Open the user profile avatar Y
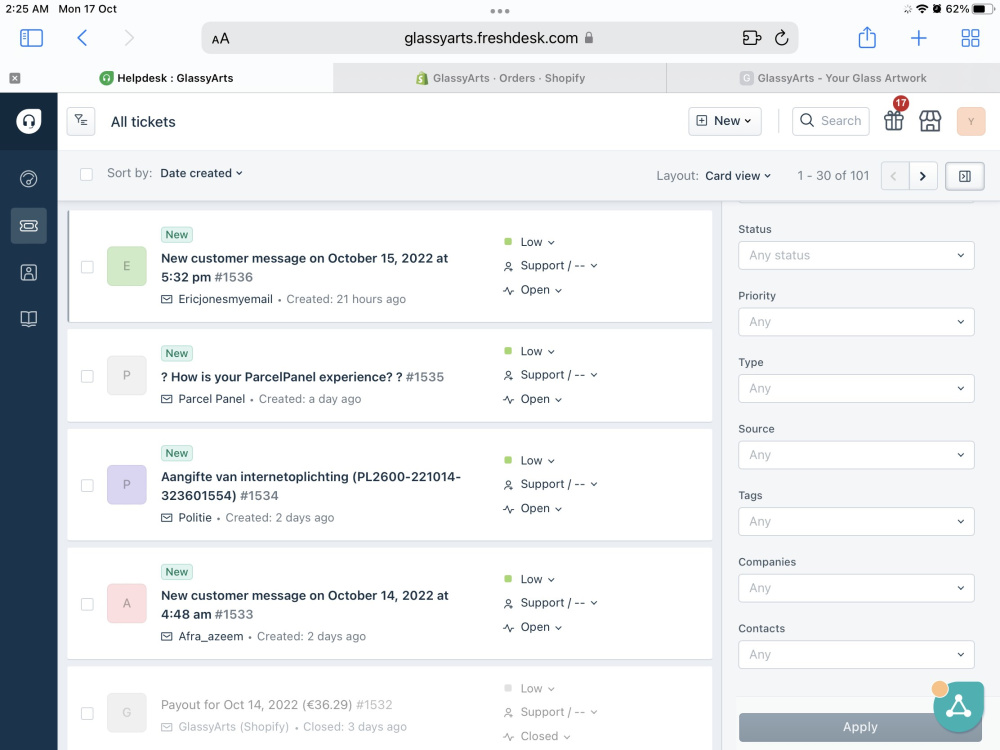The image size is (1000, 750). point(971,121)
